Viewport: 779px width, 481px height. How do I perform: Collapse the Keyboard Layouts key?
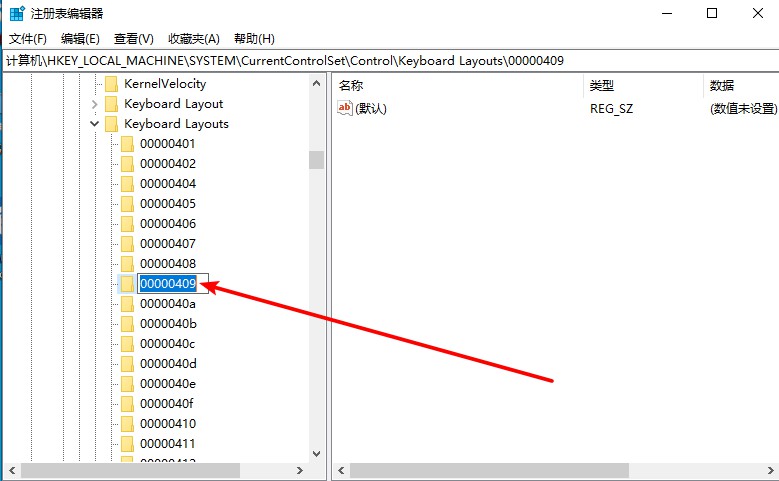94,124
